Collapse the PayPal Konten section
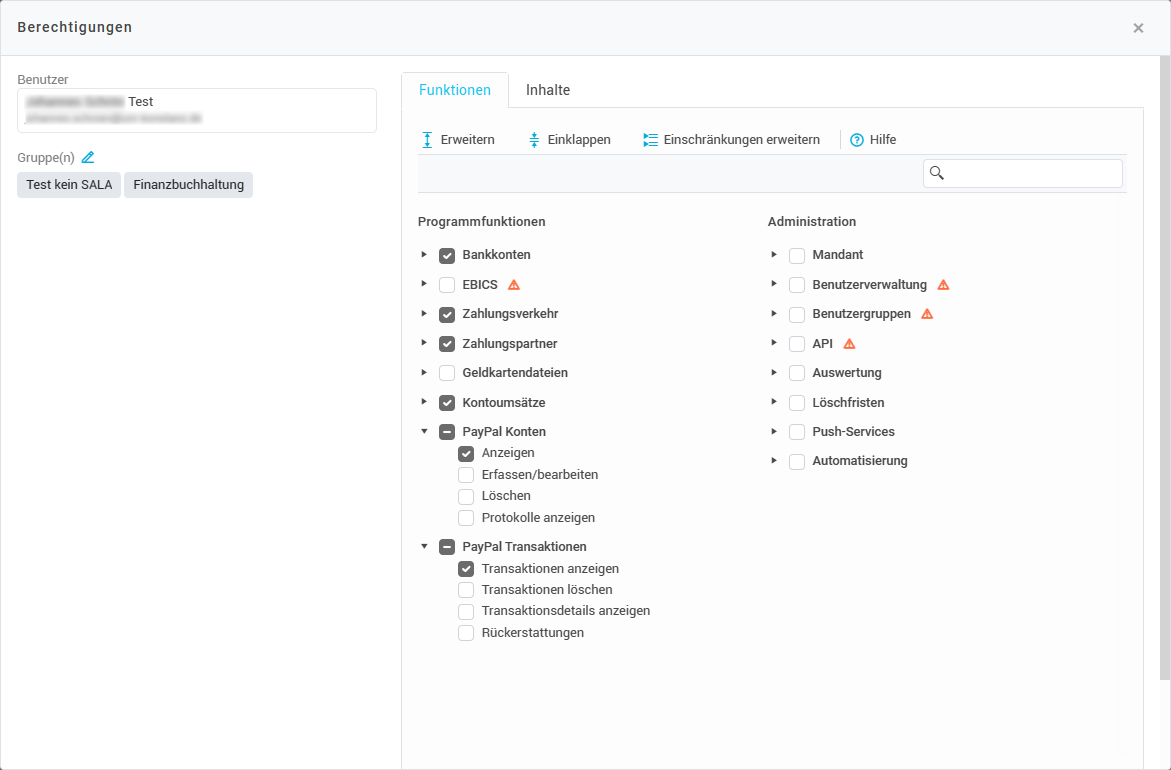Image resolution: width=1171 pixels, height=770 pixels. [x=424, y=432]
